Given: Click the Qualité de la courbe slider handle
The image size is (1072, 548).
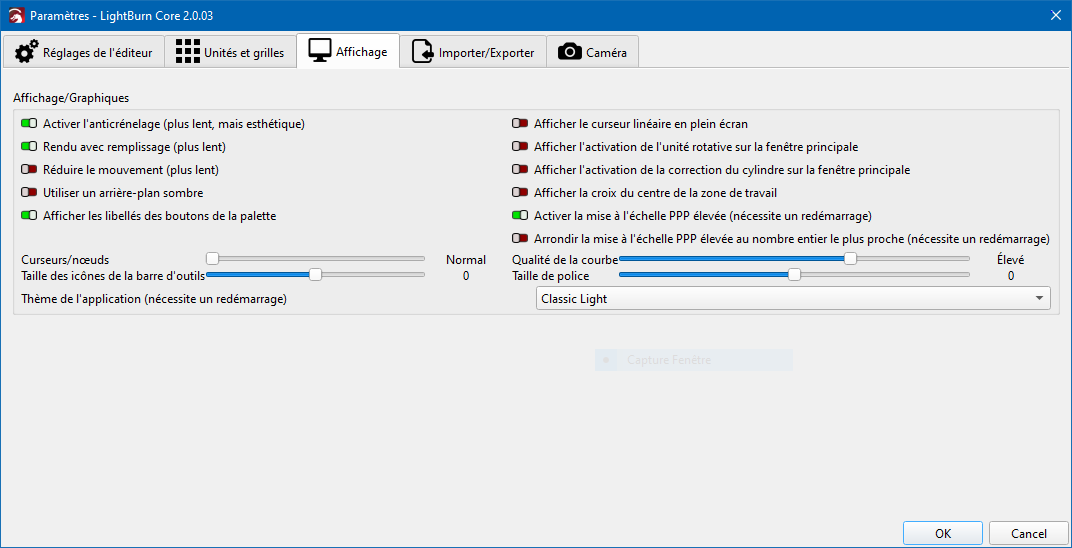Looking at the screenshot, I should coord(850,259).
